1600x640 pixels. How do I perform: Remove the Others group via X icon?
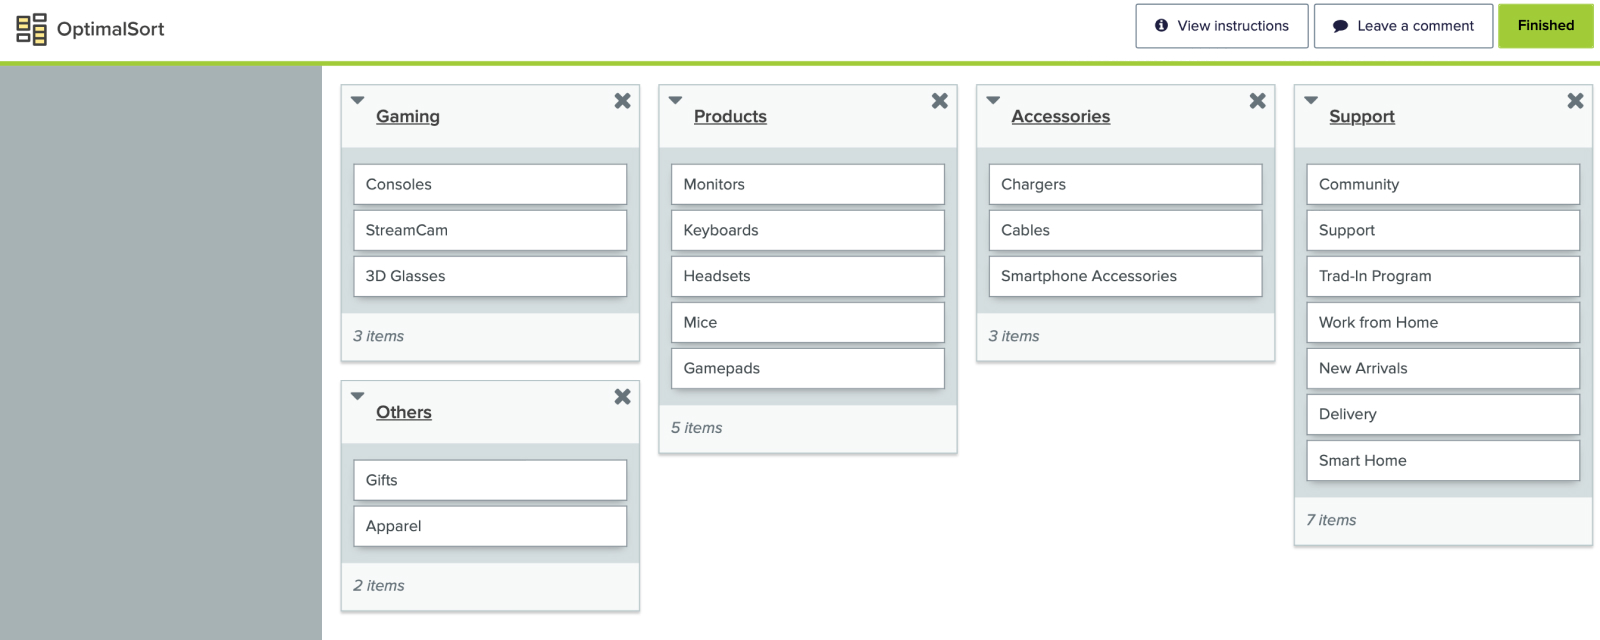tap(622, 397)
